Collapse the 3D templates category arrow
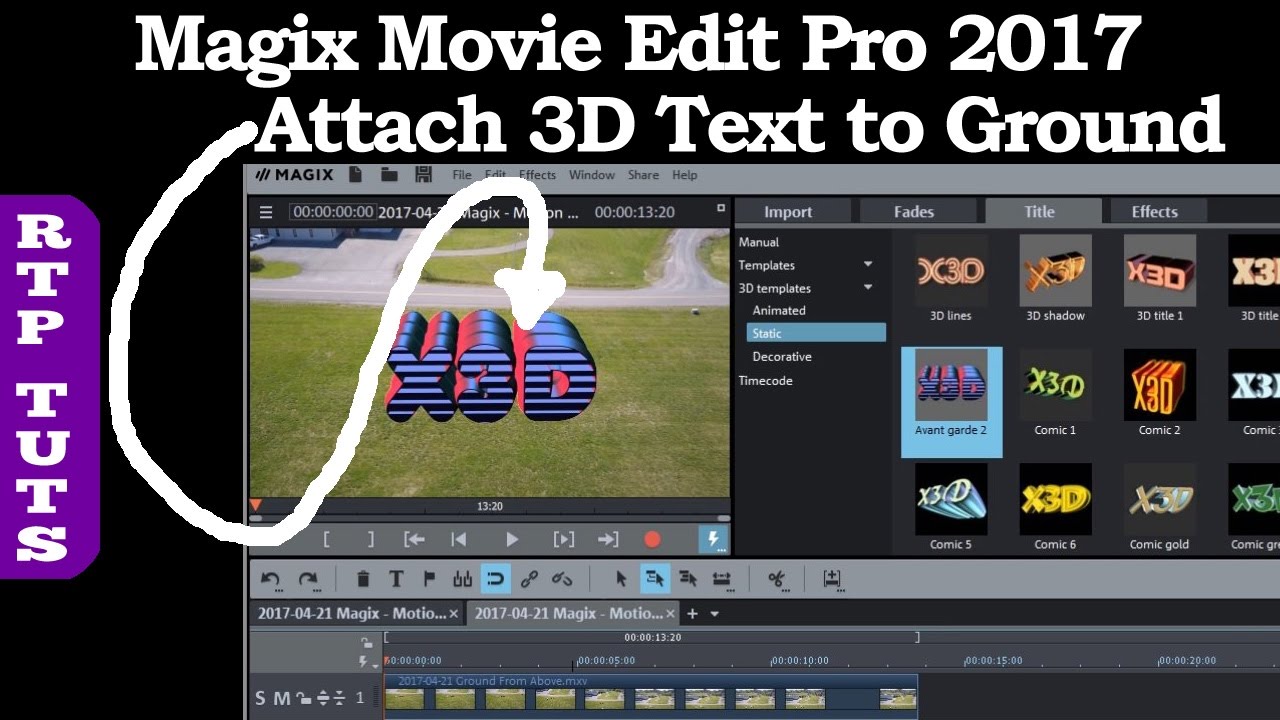 pos(868,288)
